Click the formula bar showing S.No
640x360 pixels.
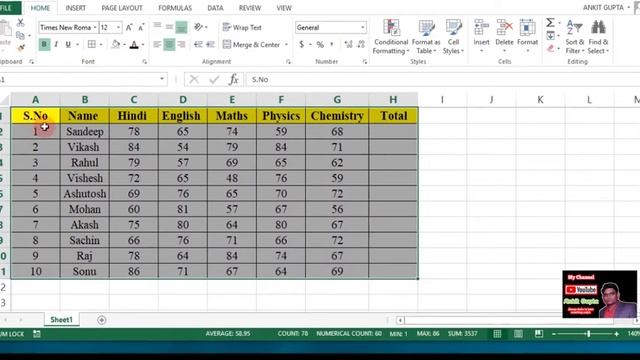(443, 79)
